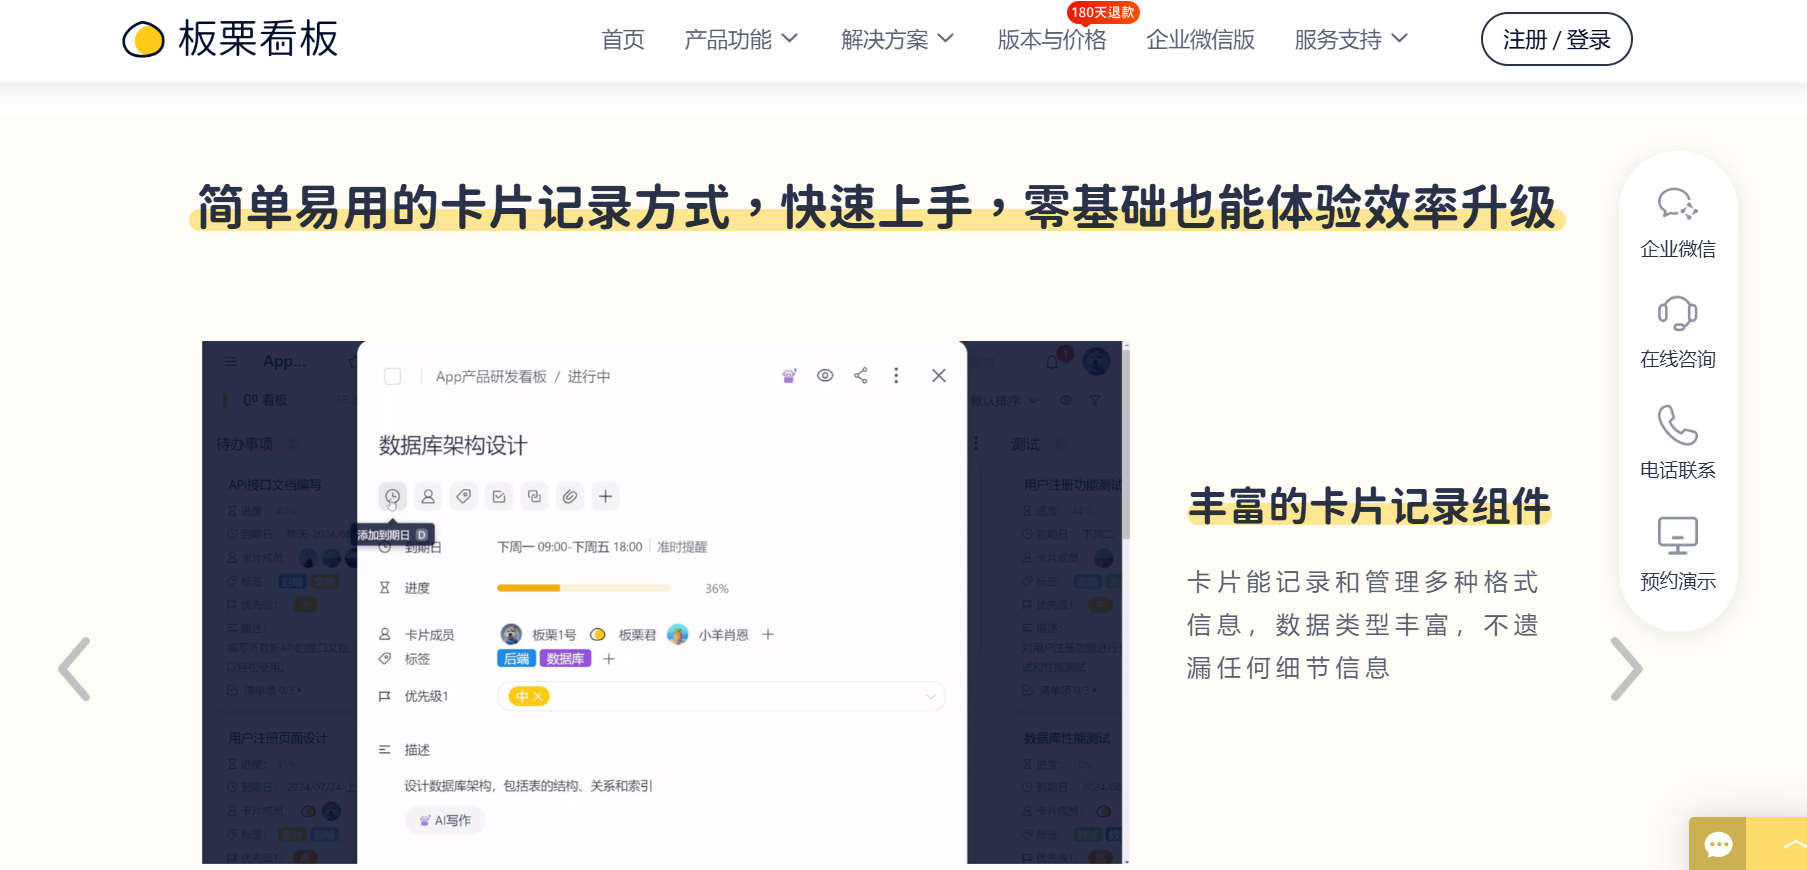This screenshot has width=1807, height=870.
Task: Open the user avatar in the board corner
Action: (1096, 361)
